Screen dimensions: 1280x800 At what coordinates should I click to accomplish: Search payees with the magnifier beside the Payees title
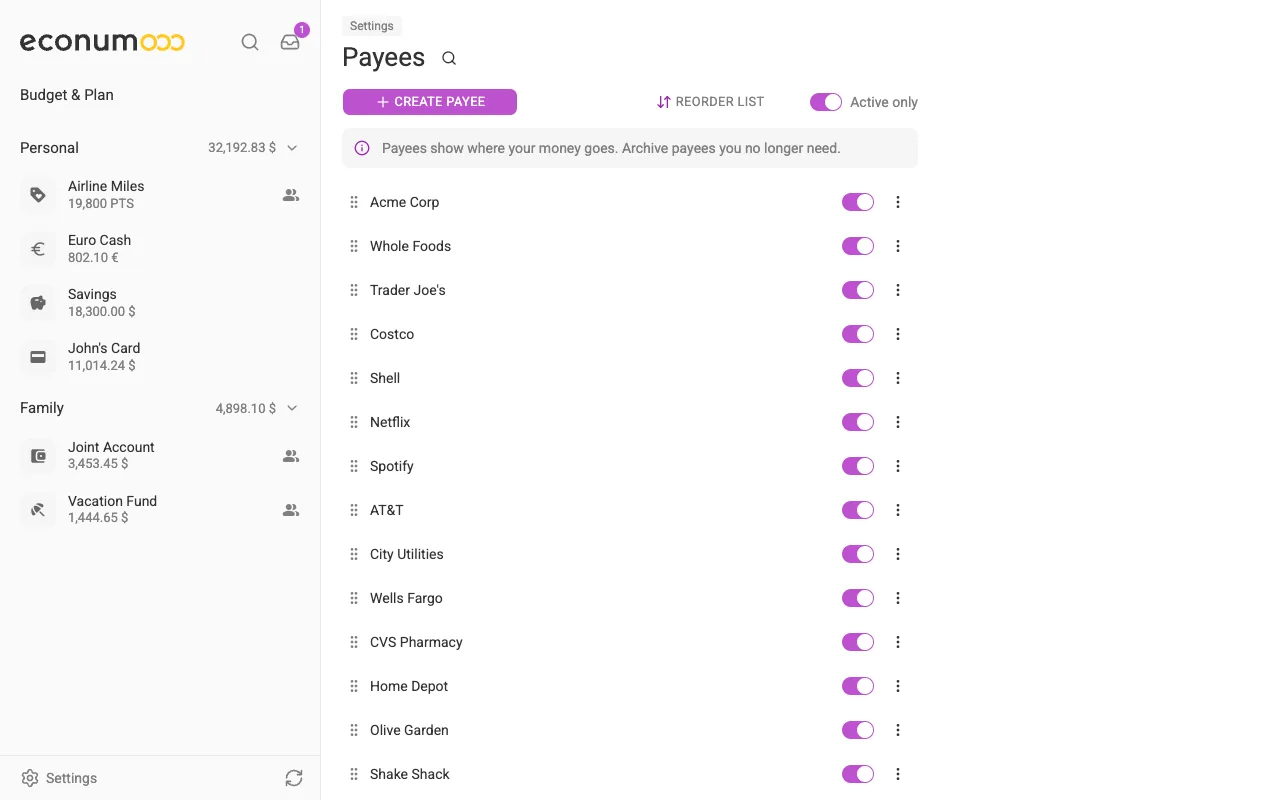click(x=449, y=58)
